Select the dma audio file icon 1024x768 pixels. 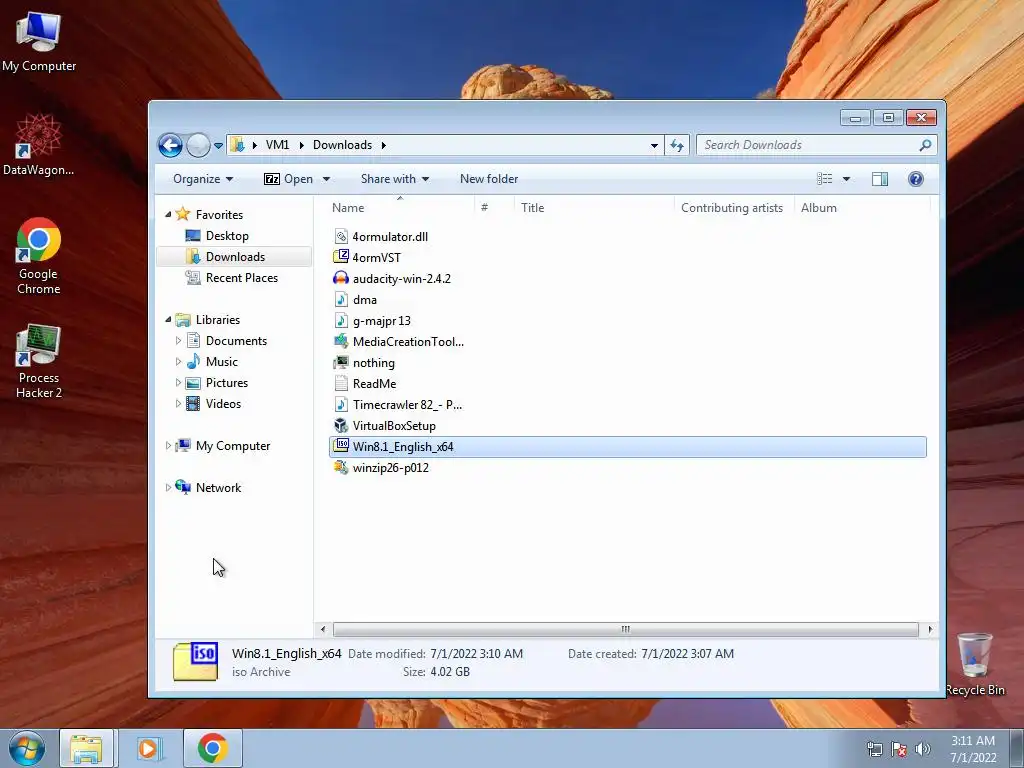341,299
